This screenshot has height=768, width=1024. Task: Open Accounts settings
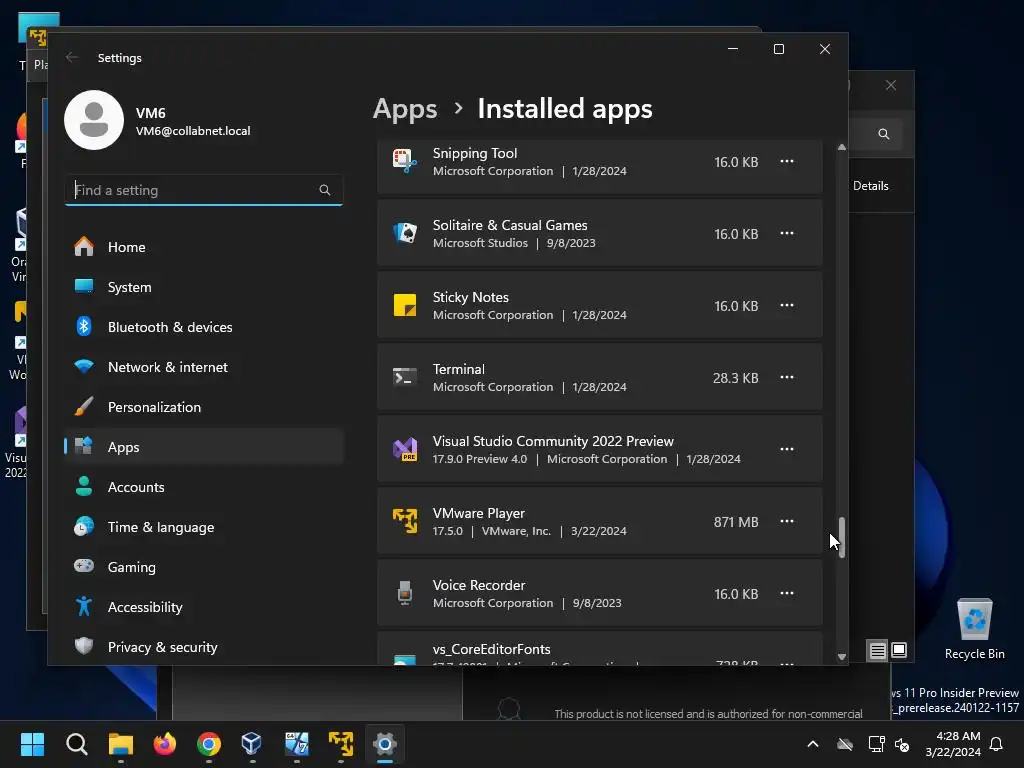point(204,487)
